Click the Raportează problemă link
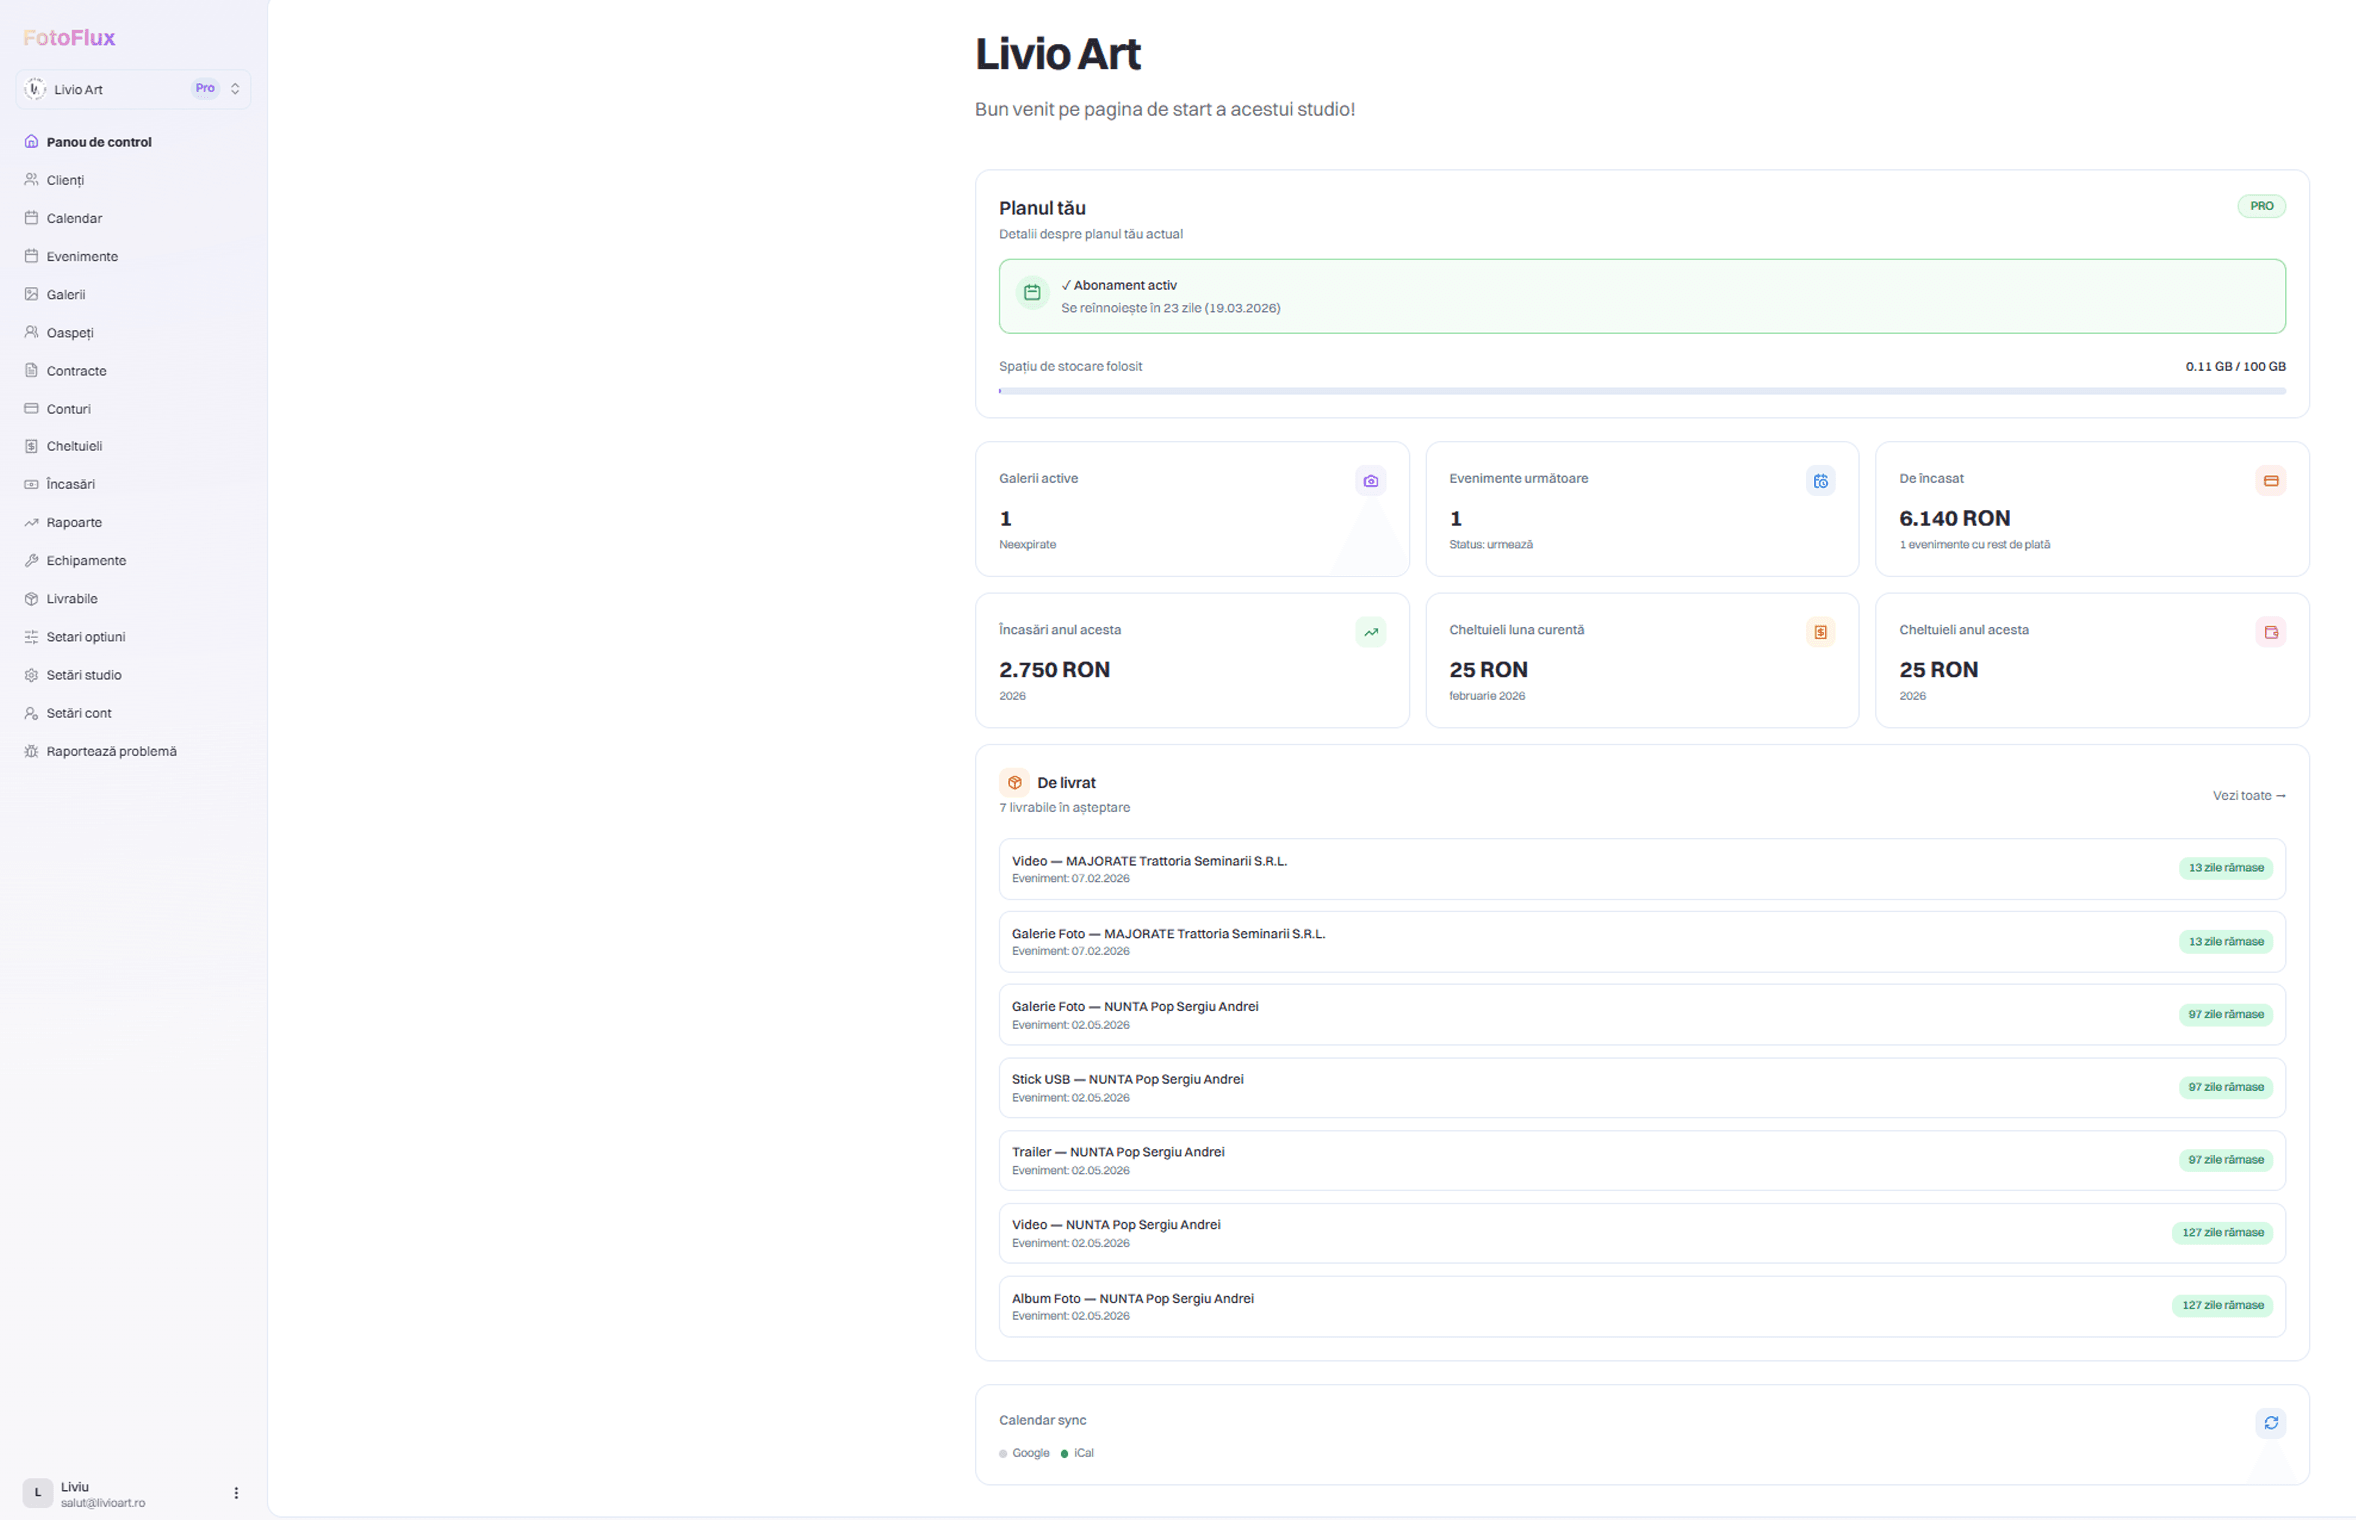 click(x=111, y=751)
